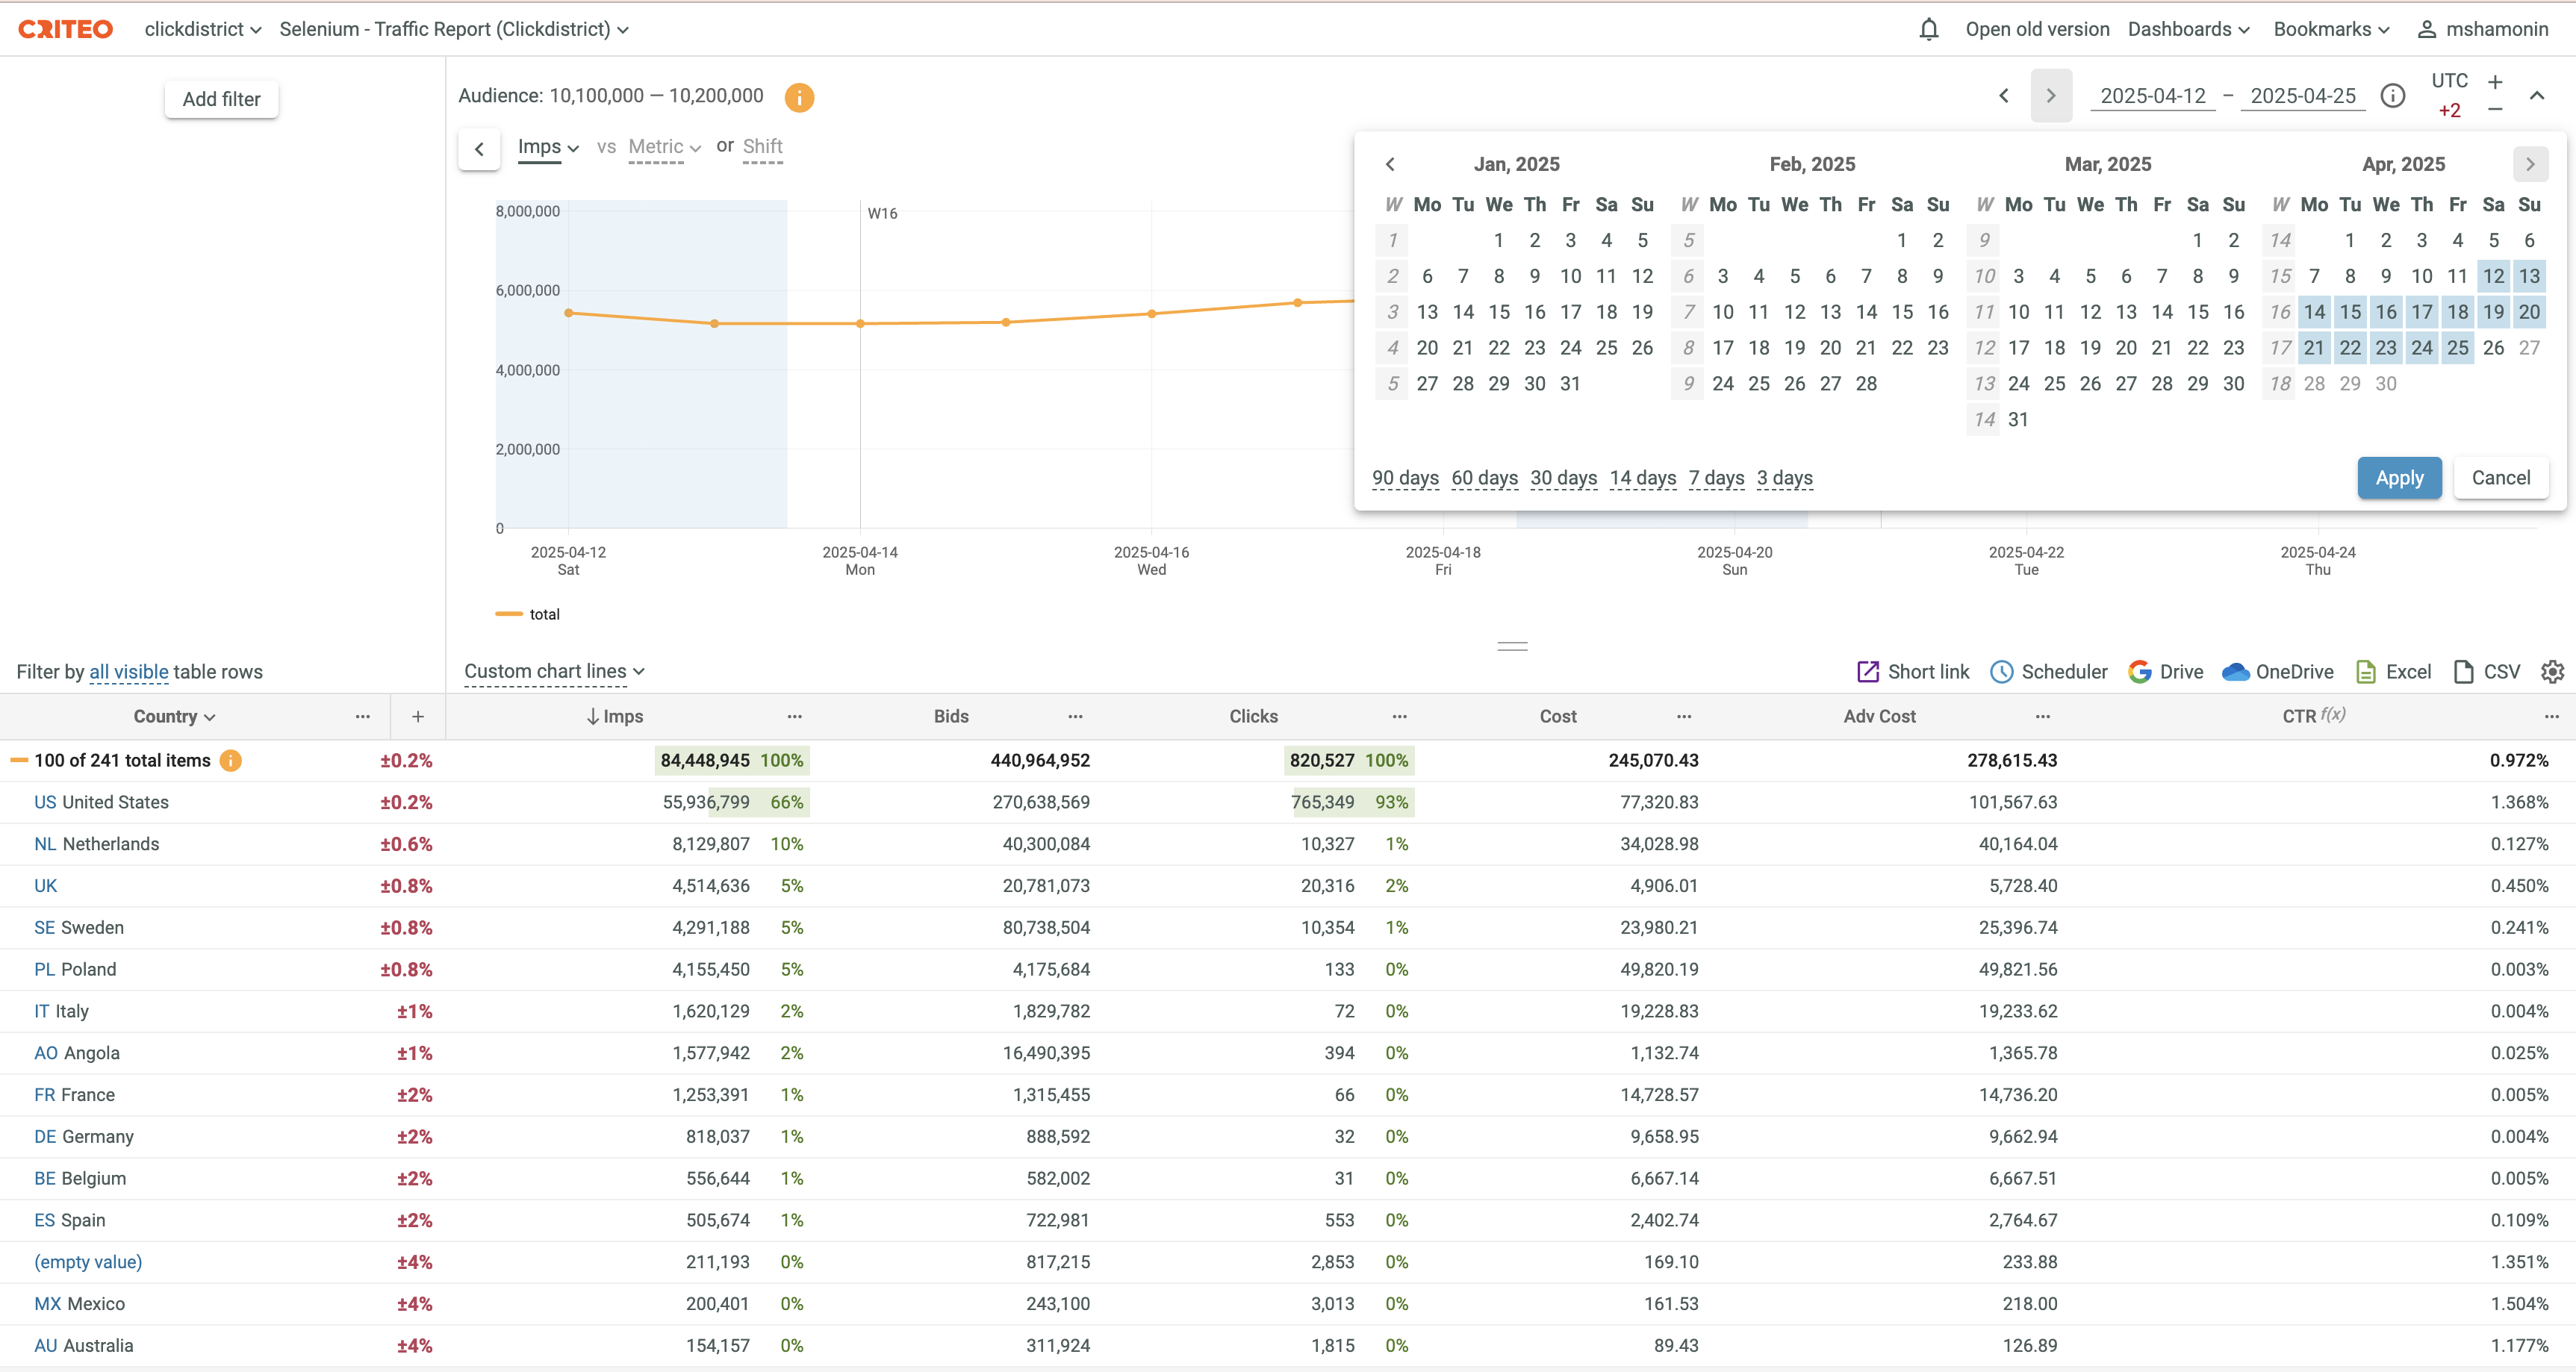The width and height of the screenshot is (2576, 1372).
Task: Open the Country dimension dropdown
Action: coord(174,716)
